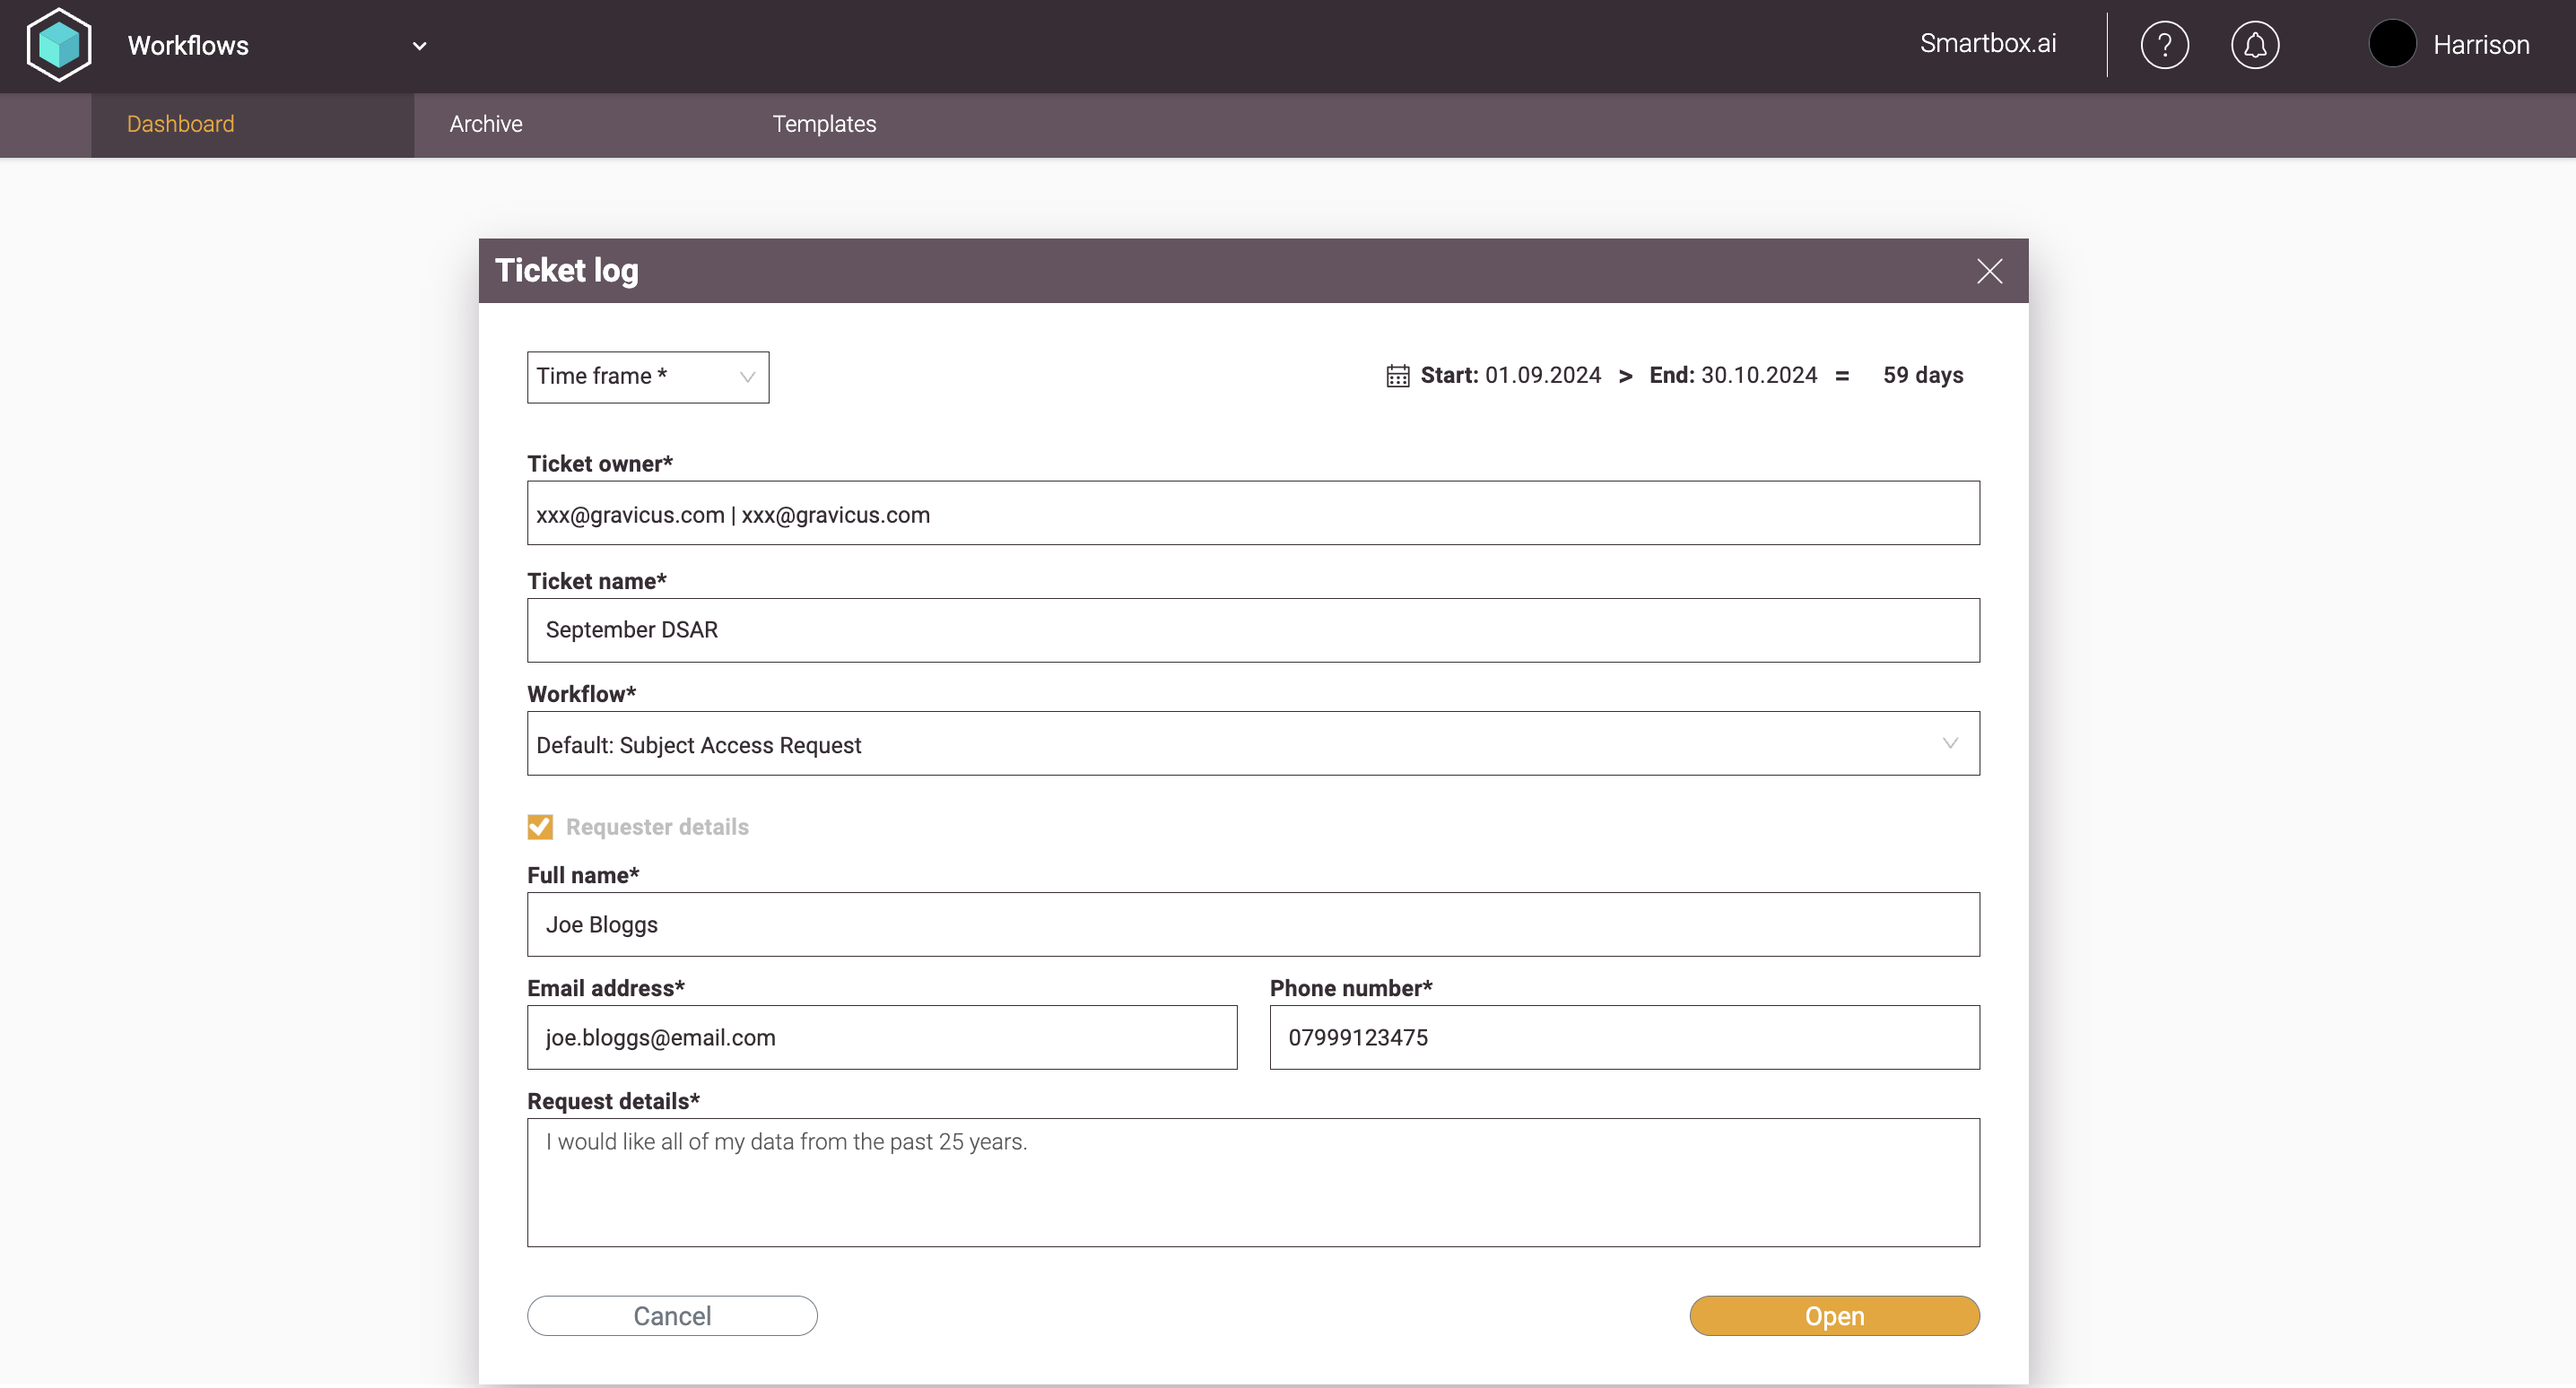This screenshot has width=2576, height=1388.
Task: Open notifications bell icon
Action: 2254,45
